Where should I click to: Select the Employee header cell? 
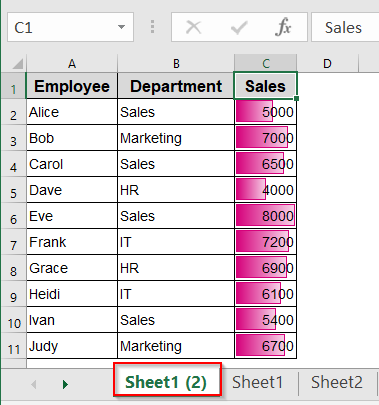click(72, 86)
